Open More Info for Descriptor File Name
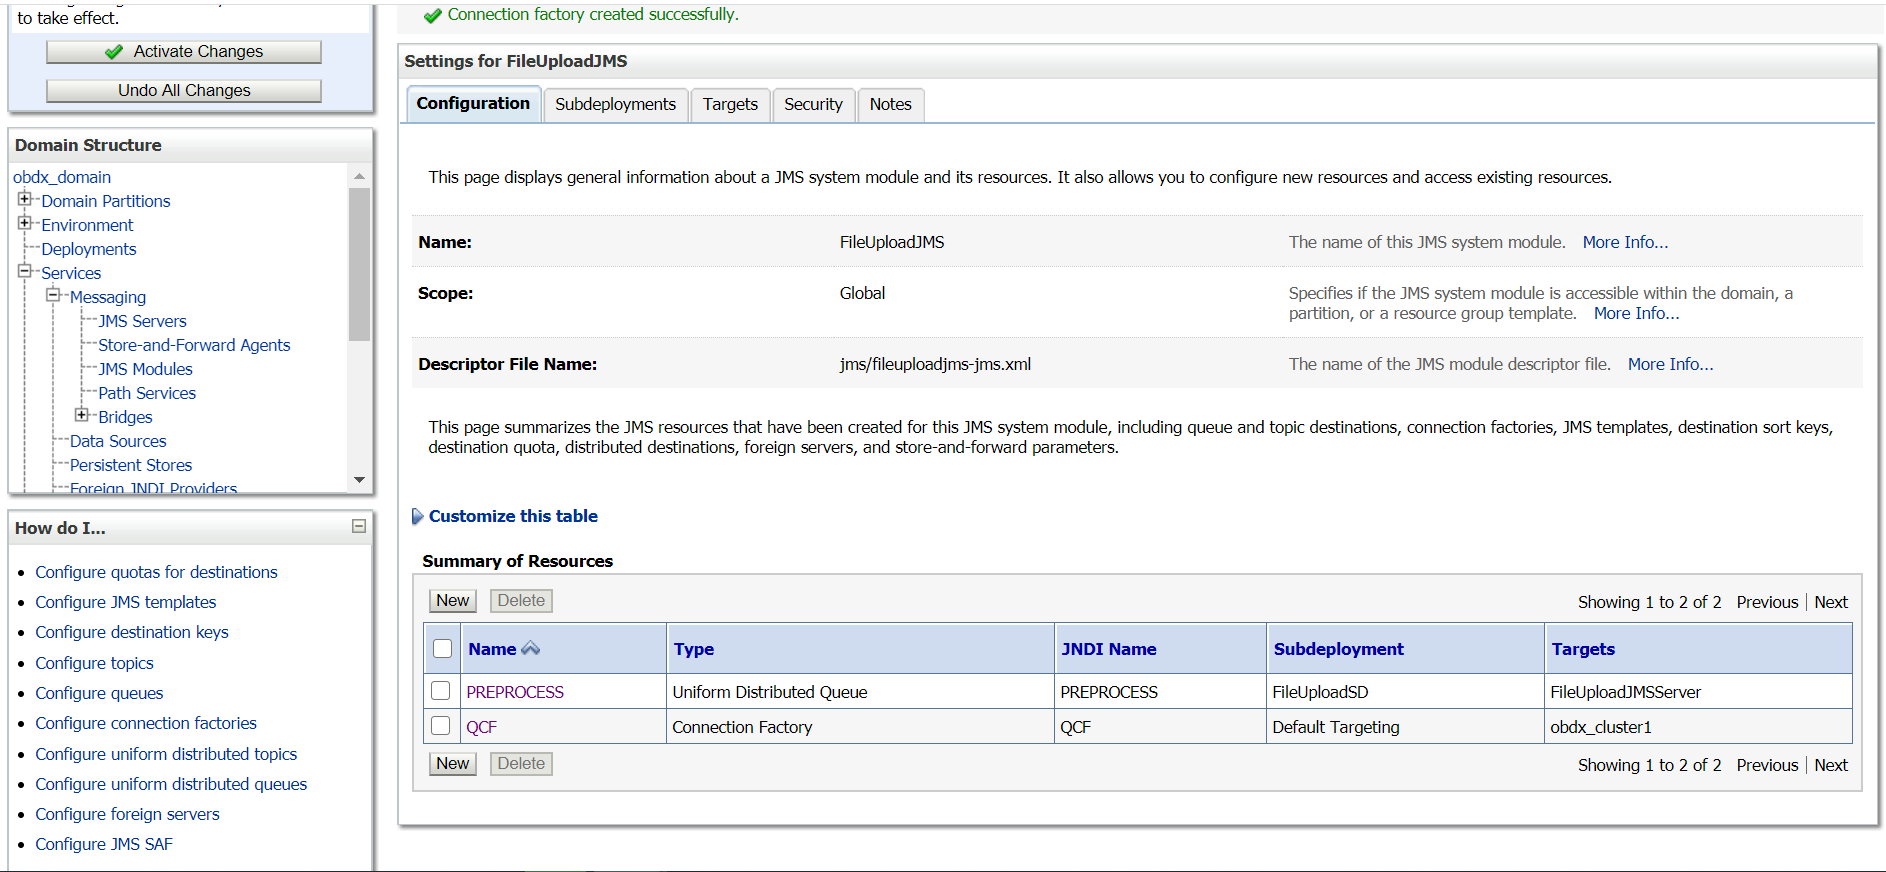 (x=1670, y=364)
